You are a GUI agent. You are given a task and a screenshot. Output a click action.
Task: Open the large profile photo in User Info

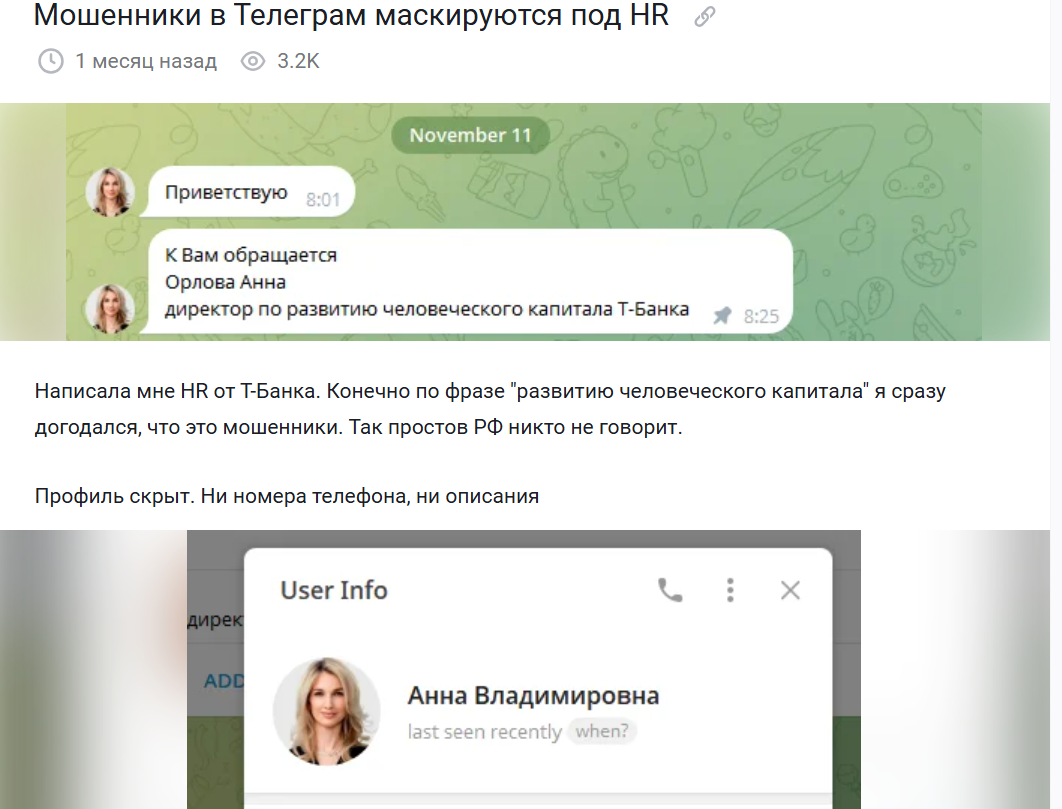point(326,711)
